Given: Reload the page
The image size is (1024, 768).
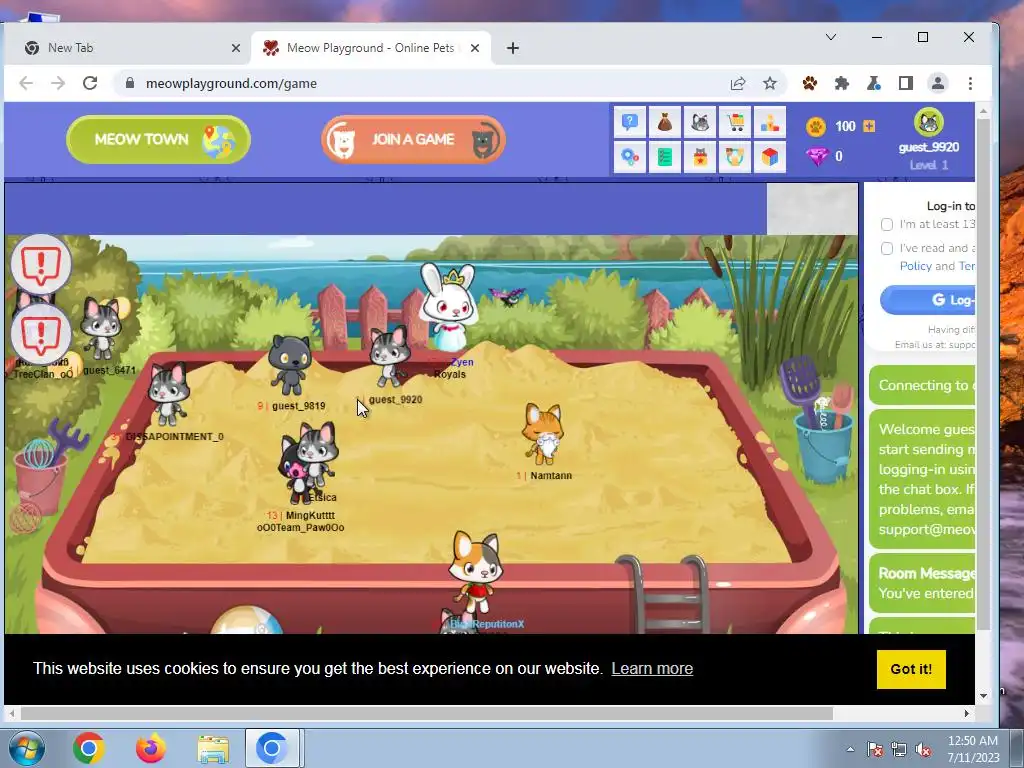Looking at the screenshot, I should (90, 83).
